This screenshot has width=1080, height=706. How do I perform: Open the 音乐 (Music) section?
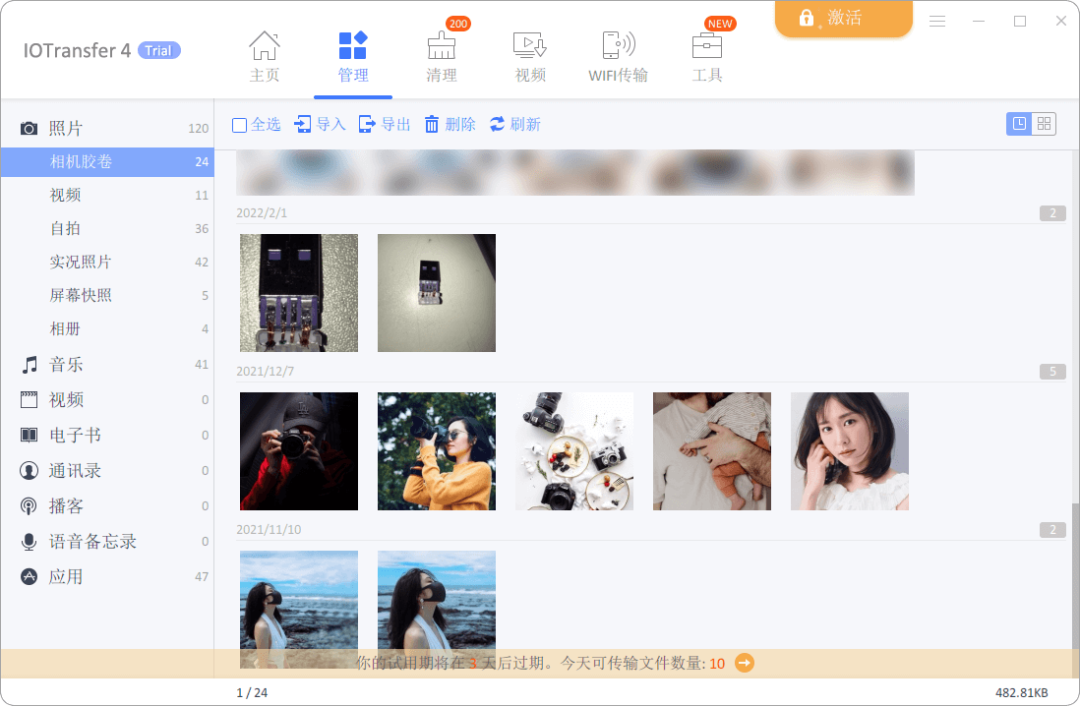tap(66, 364)
